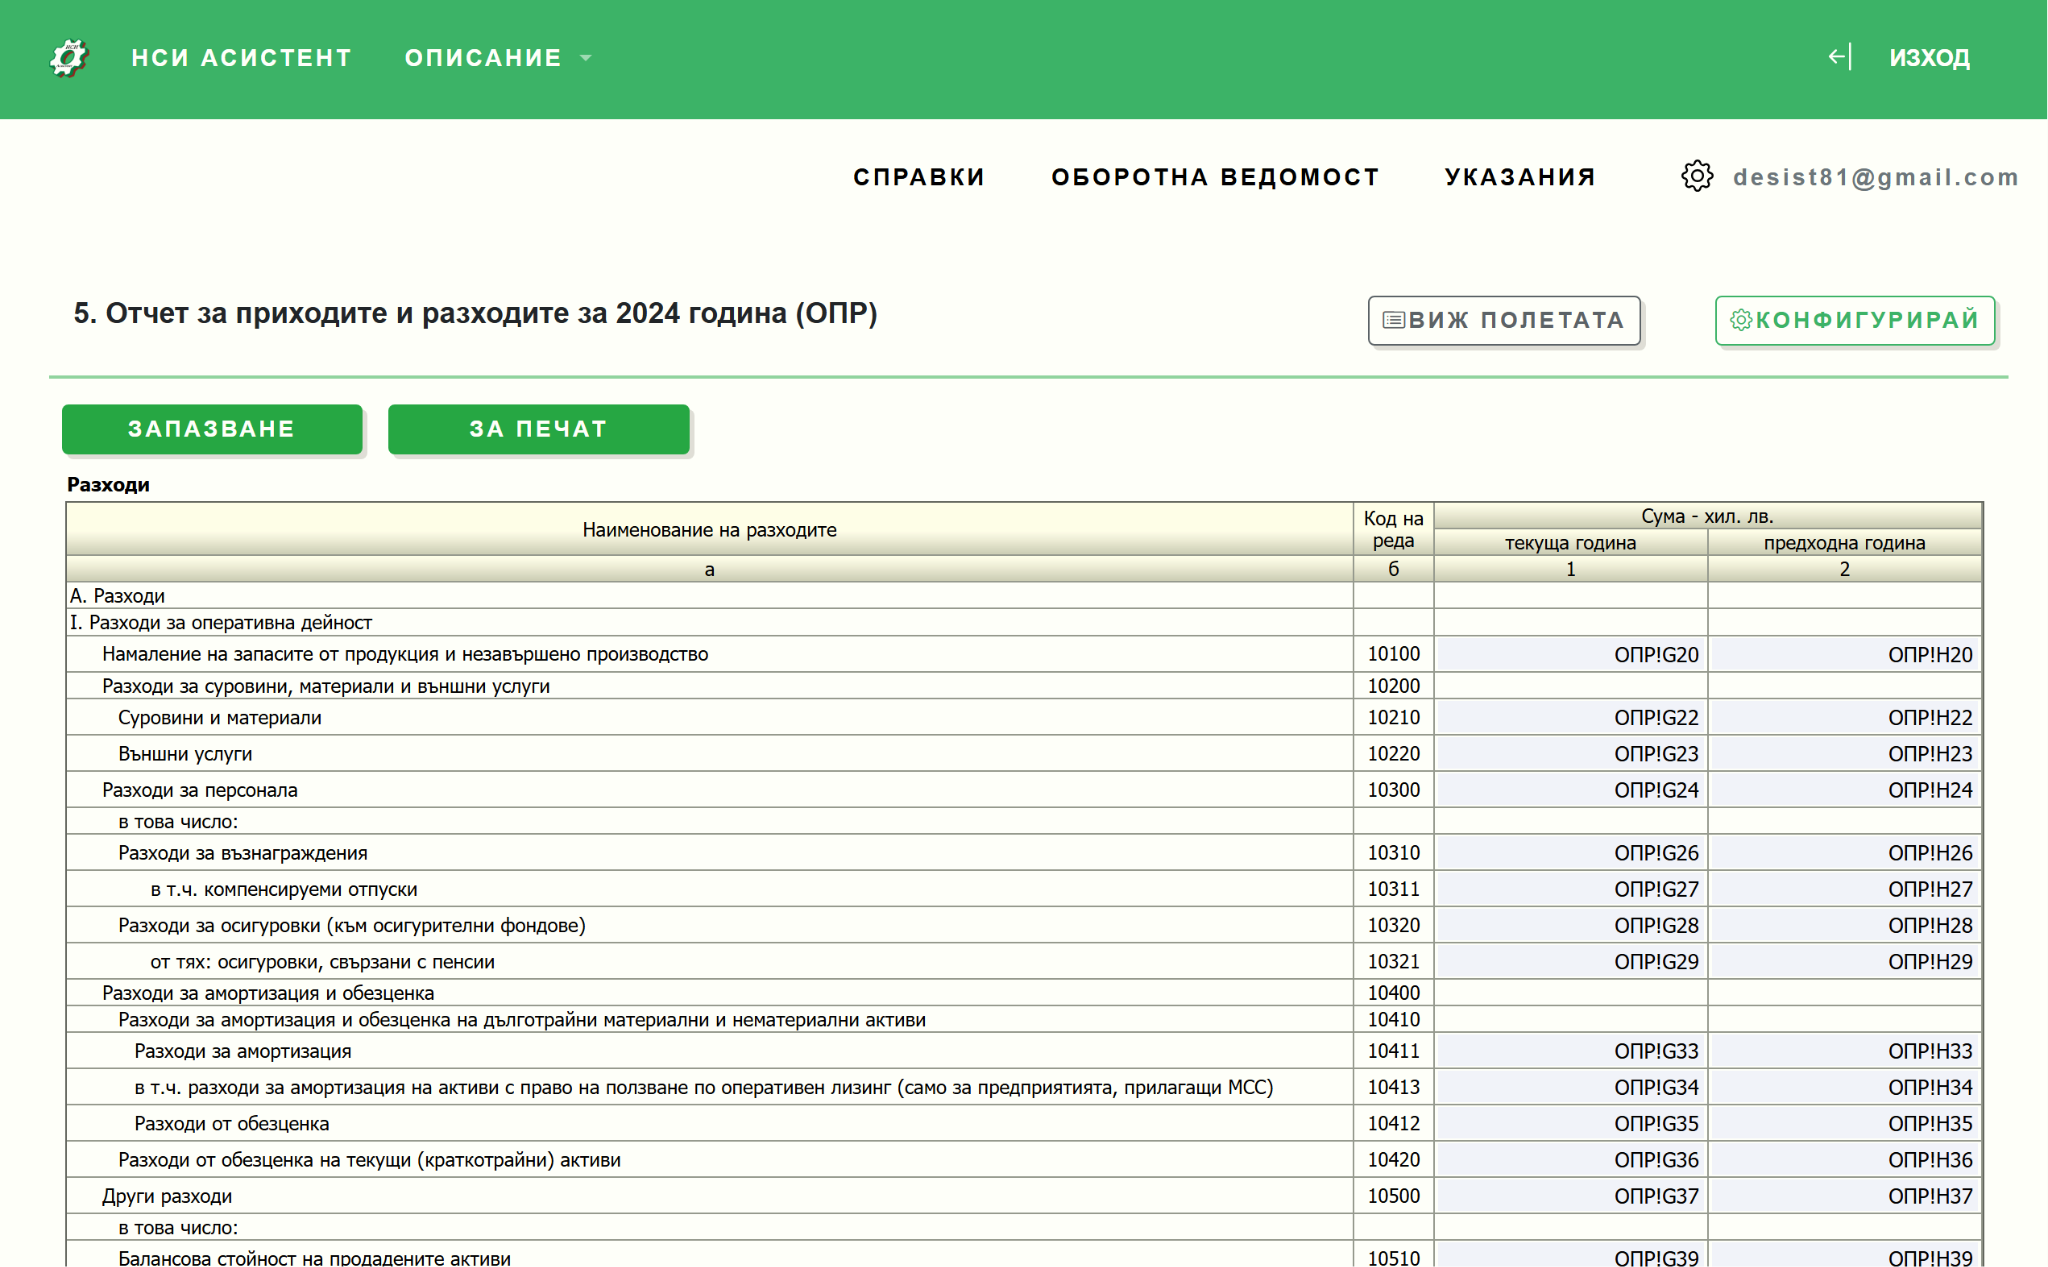Click gear icon in КОНФИГУРИРАЙ button
Image resolution: width=2048 pixels, height=1267 pixels.
click(1740, 320)
